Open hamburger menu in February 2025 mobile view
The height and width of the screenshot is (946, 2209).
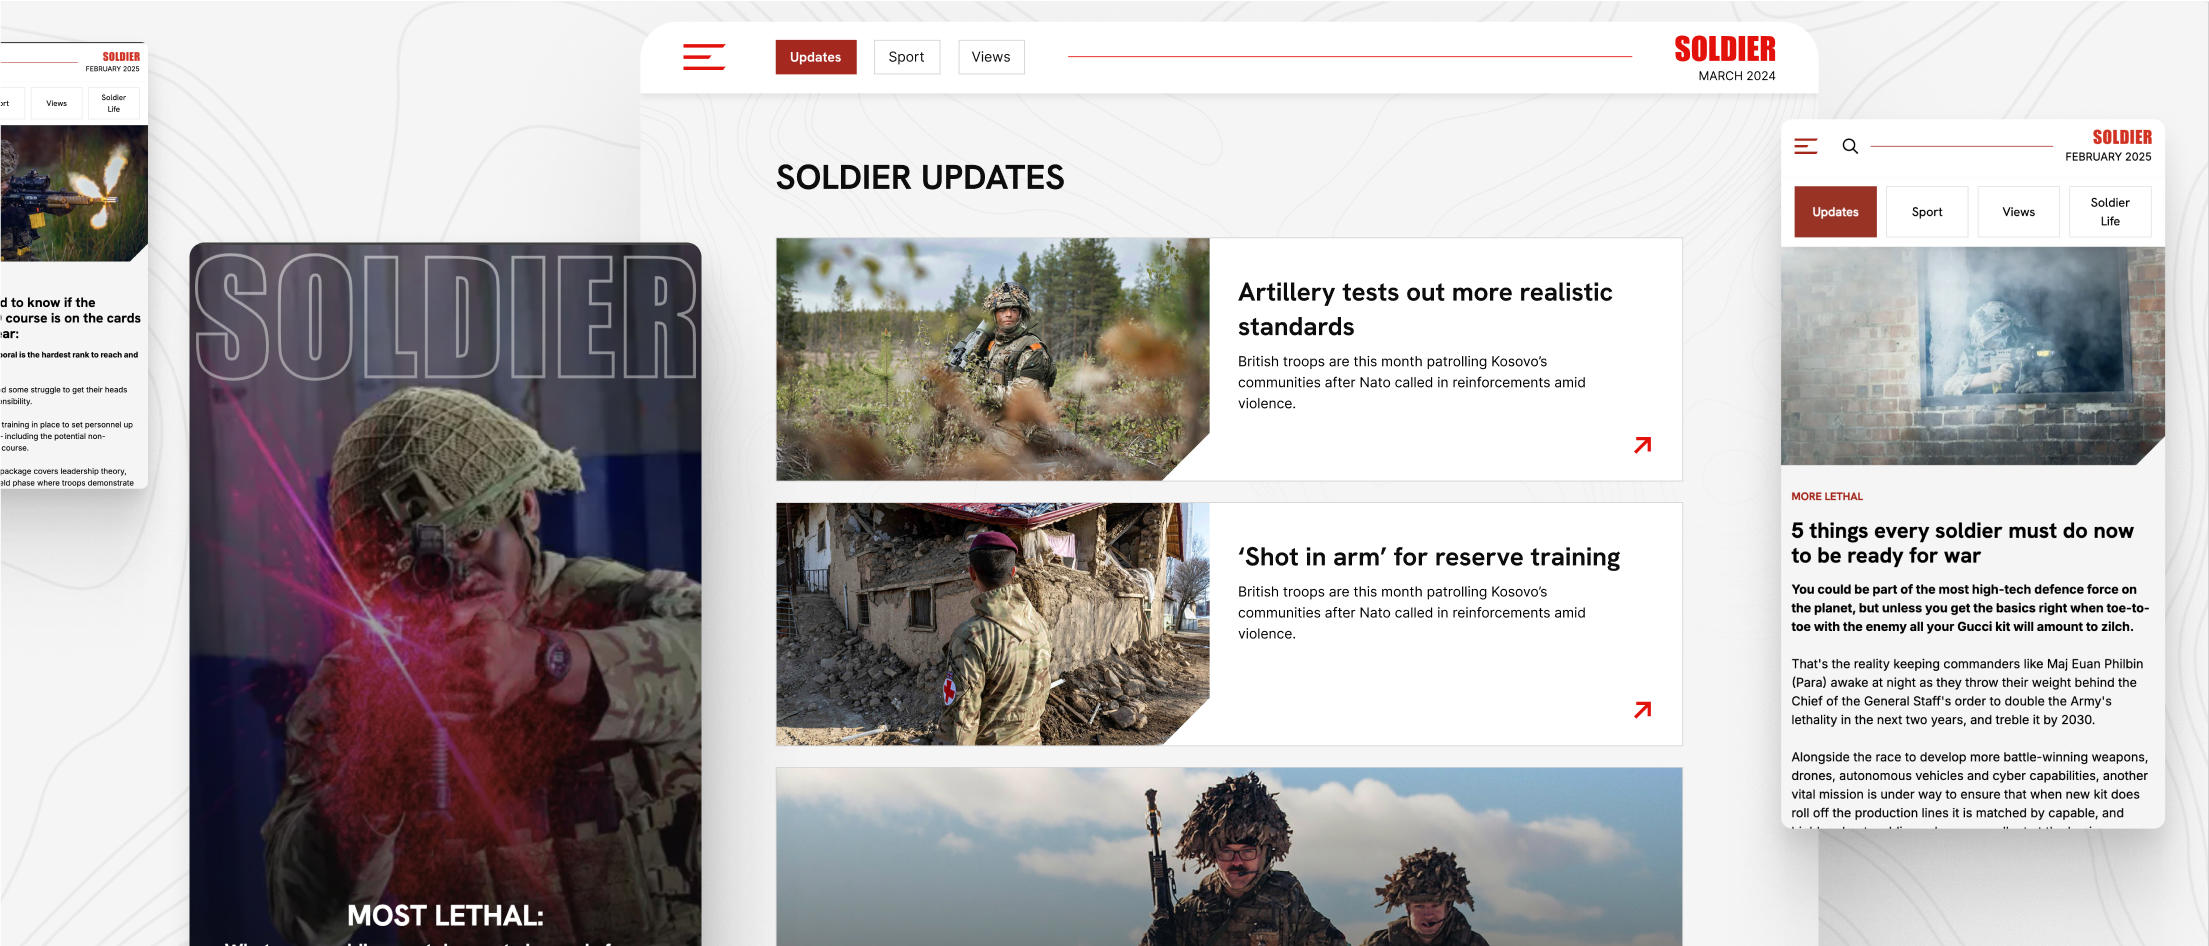pyautogui.click(x=1805, y=146)
